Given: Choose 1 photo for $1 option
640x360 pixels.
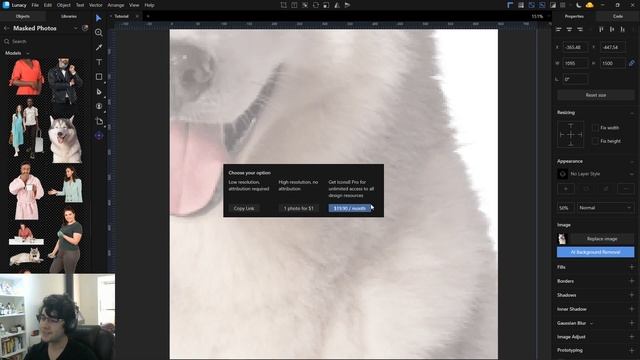Looking at the screenshot, I should 298,208.
